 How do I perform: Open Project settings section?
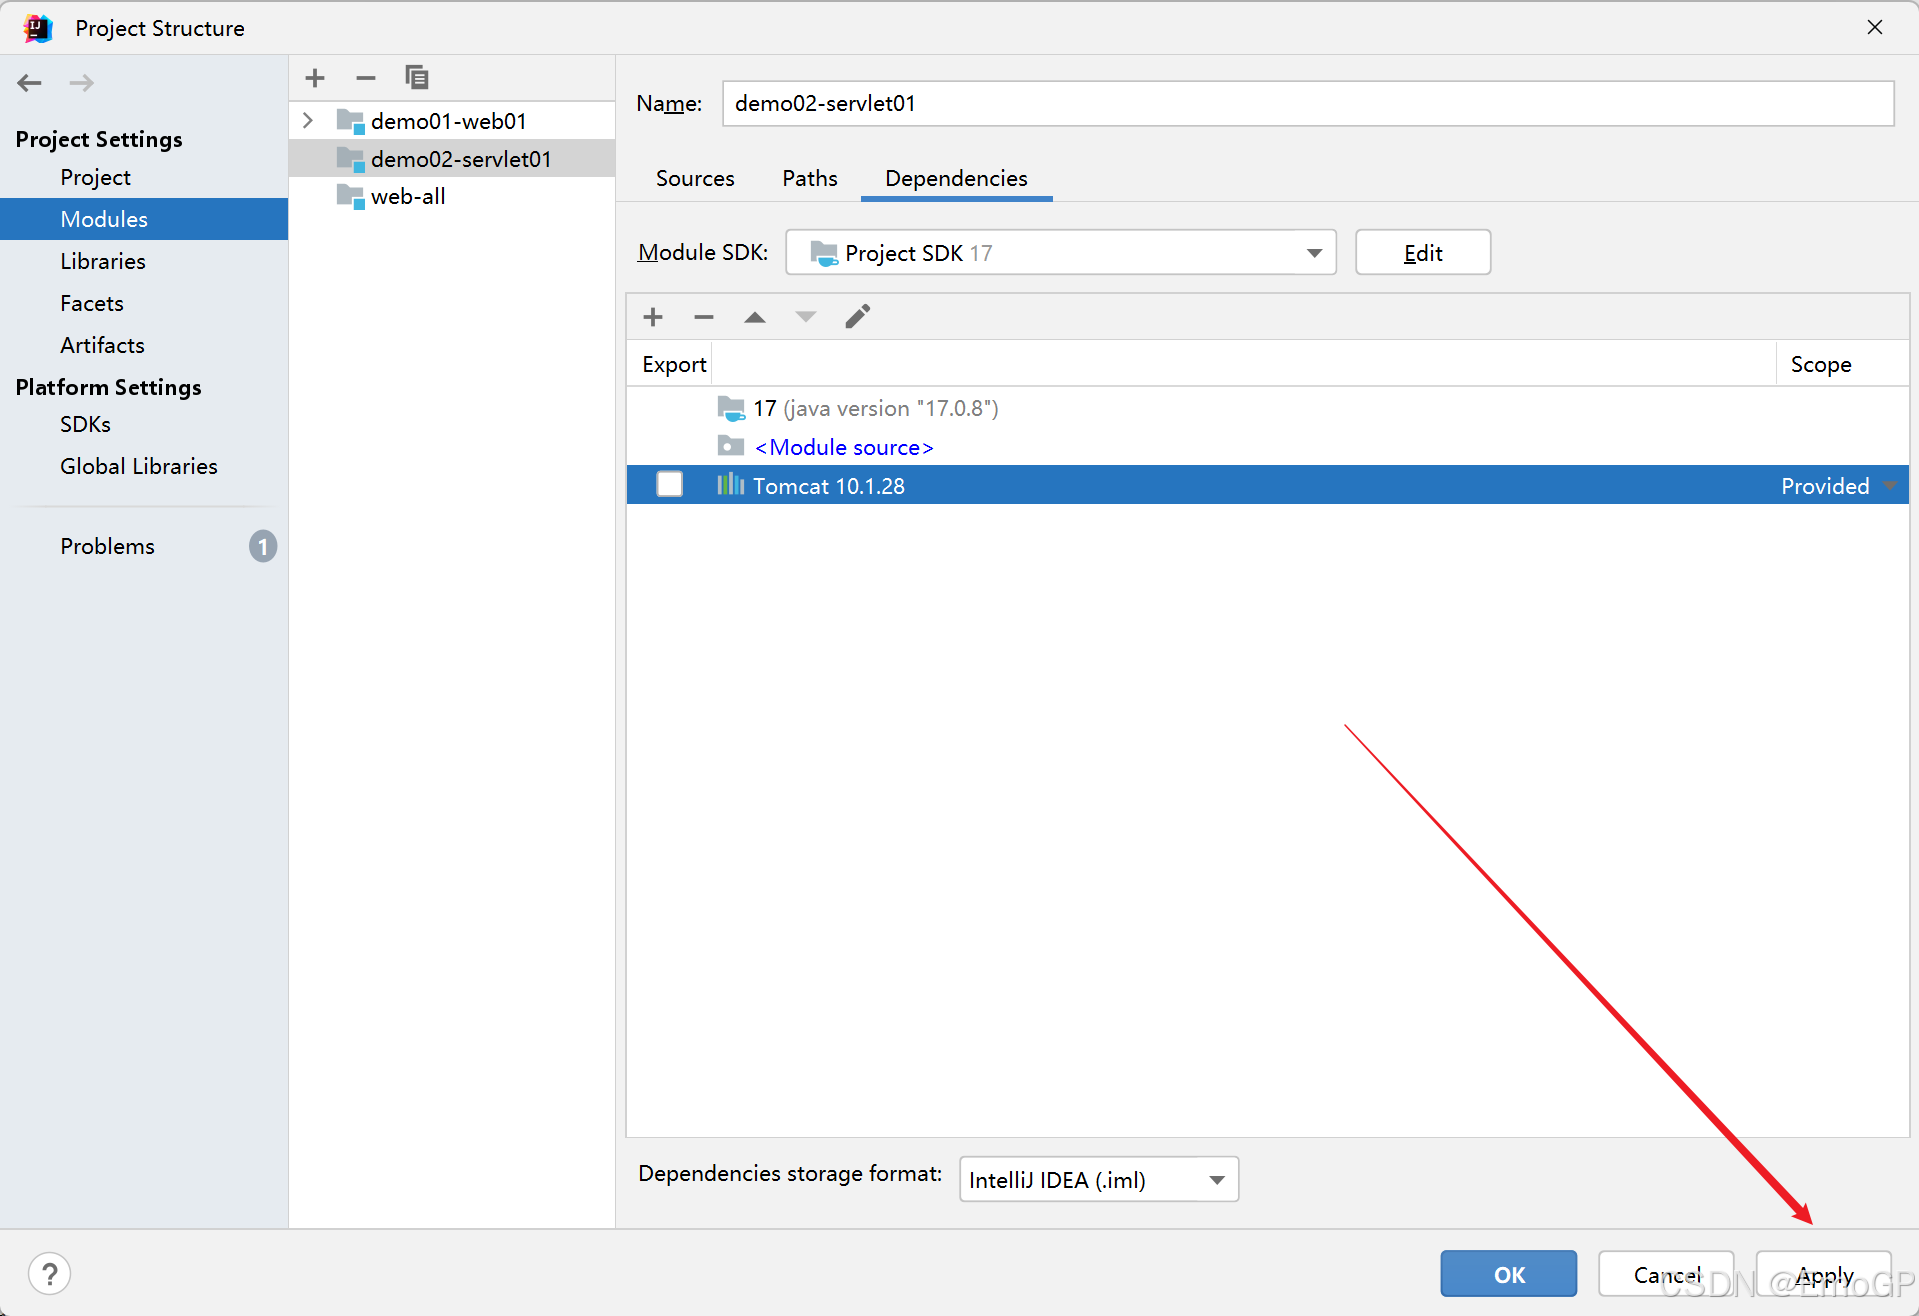point(95,177)
